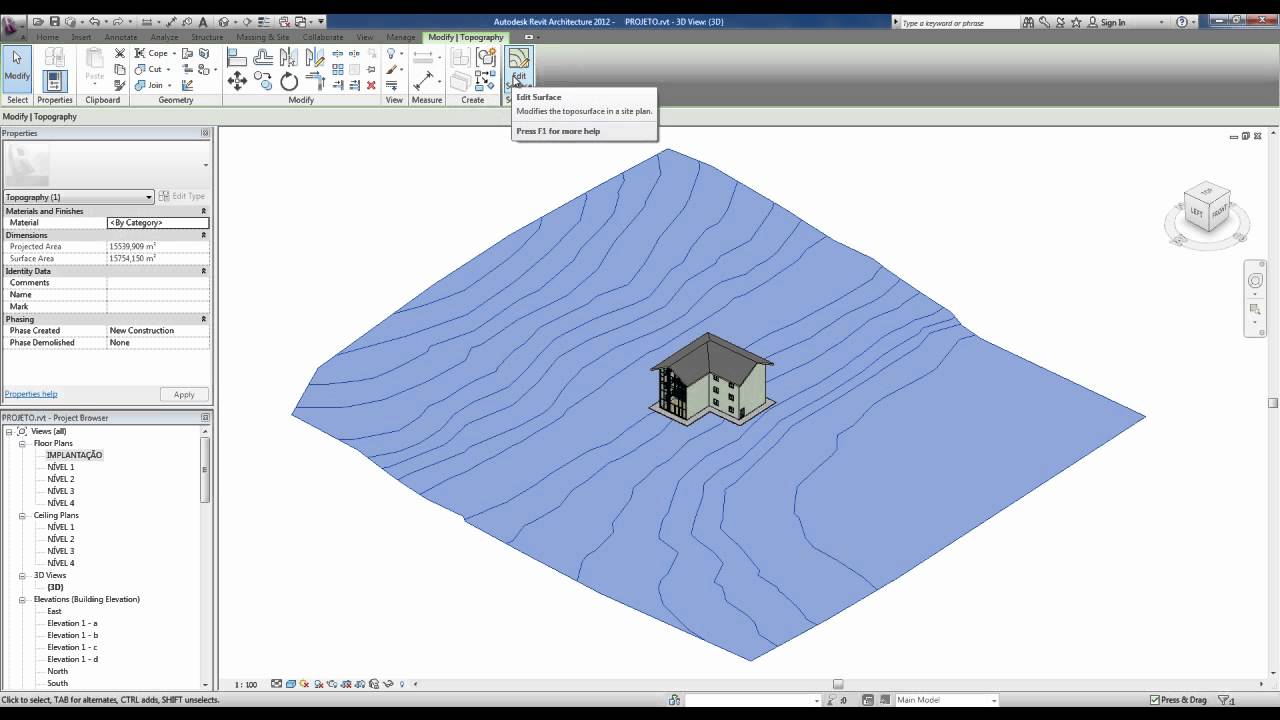This screenshot has width=1280, height=720.
Task: Click the horizontal view scrollbar thumb
Action: click(x=838, y=685)
